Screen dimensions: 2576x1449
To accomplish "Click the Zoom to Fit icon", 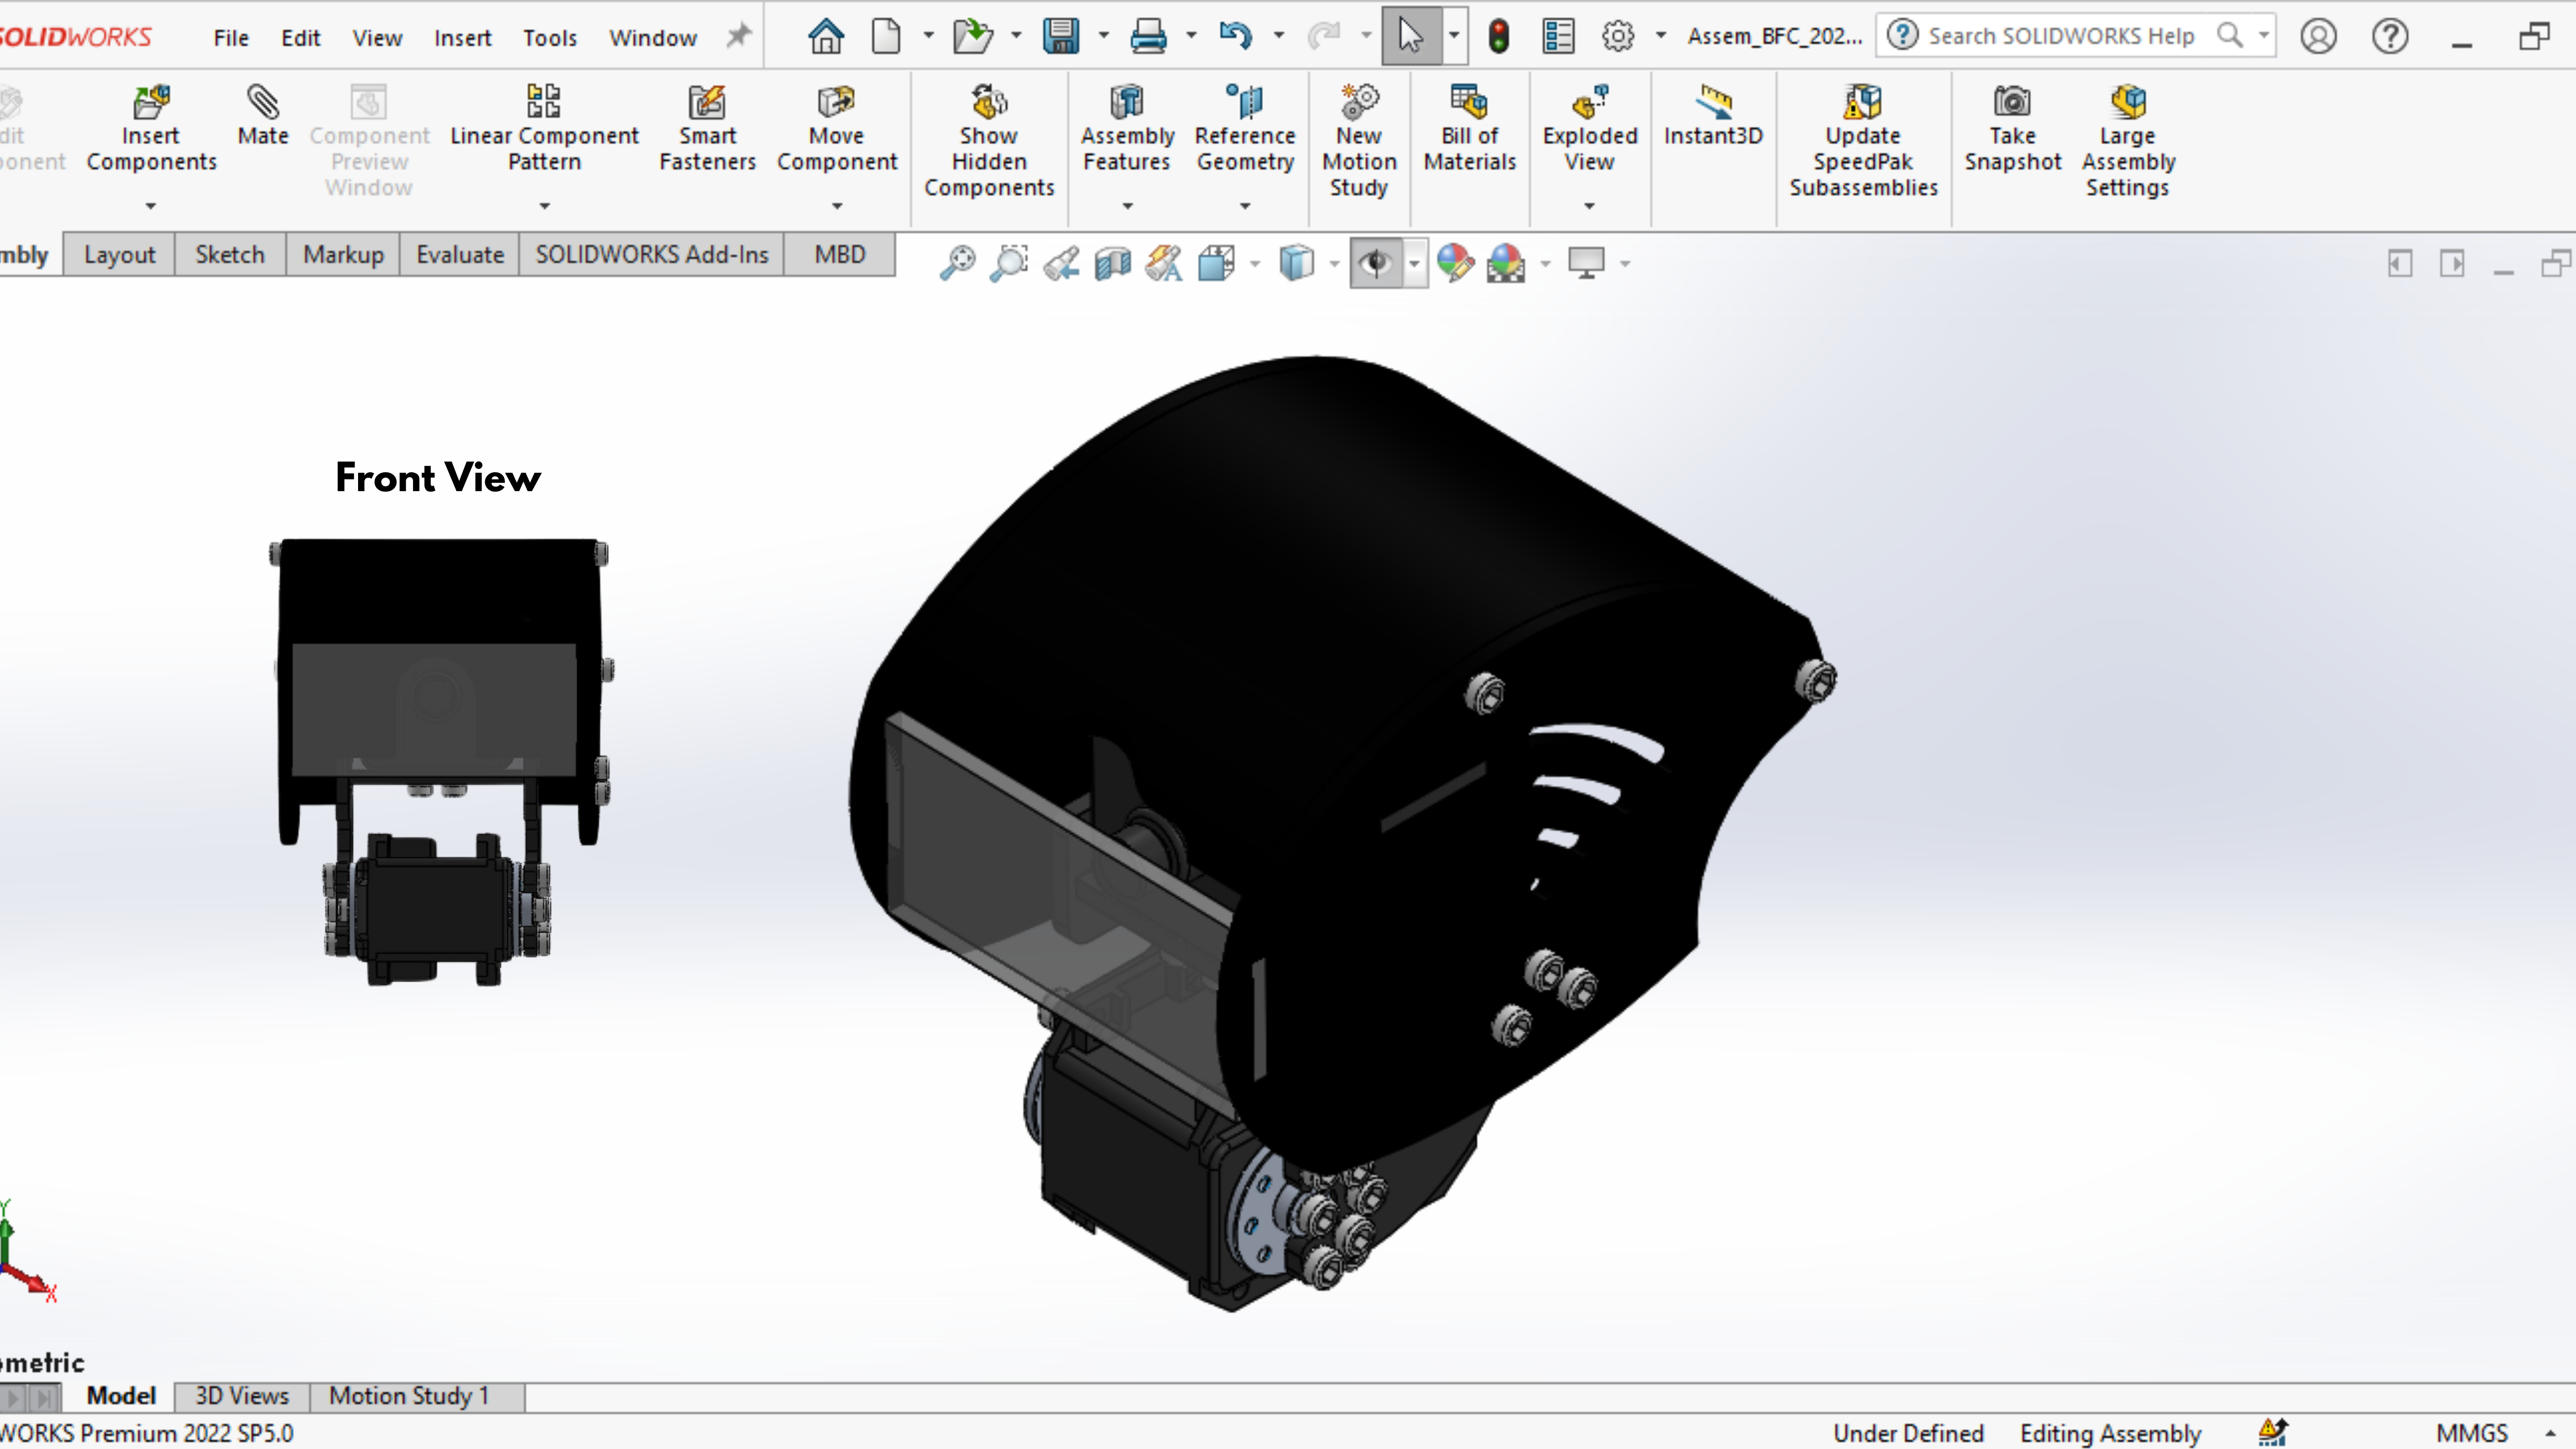I will click(x=957, y=263).
